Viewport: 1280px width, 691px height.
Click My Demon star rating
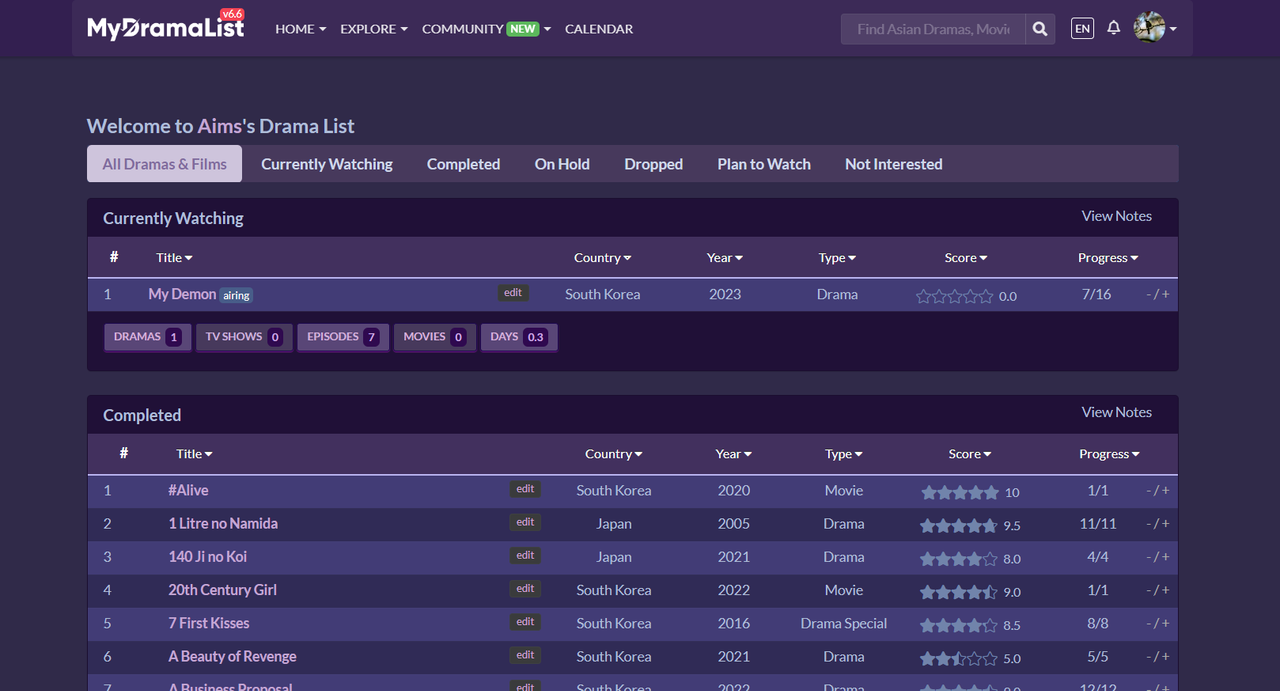955,296
